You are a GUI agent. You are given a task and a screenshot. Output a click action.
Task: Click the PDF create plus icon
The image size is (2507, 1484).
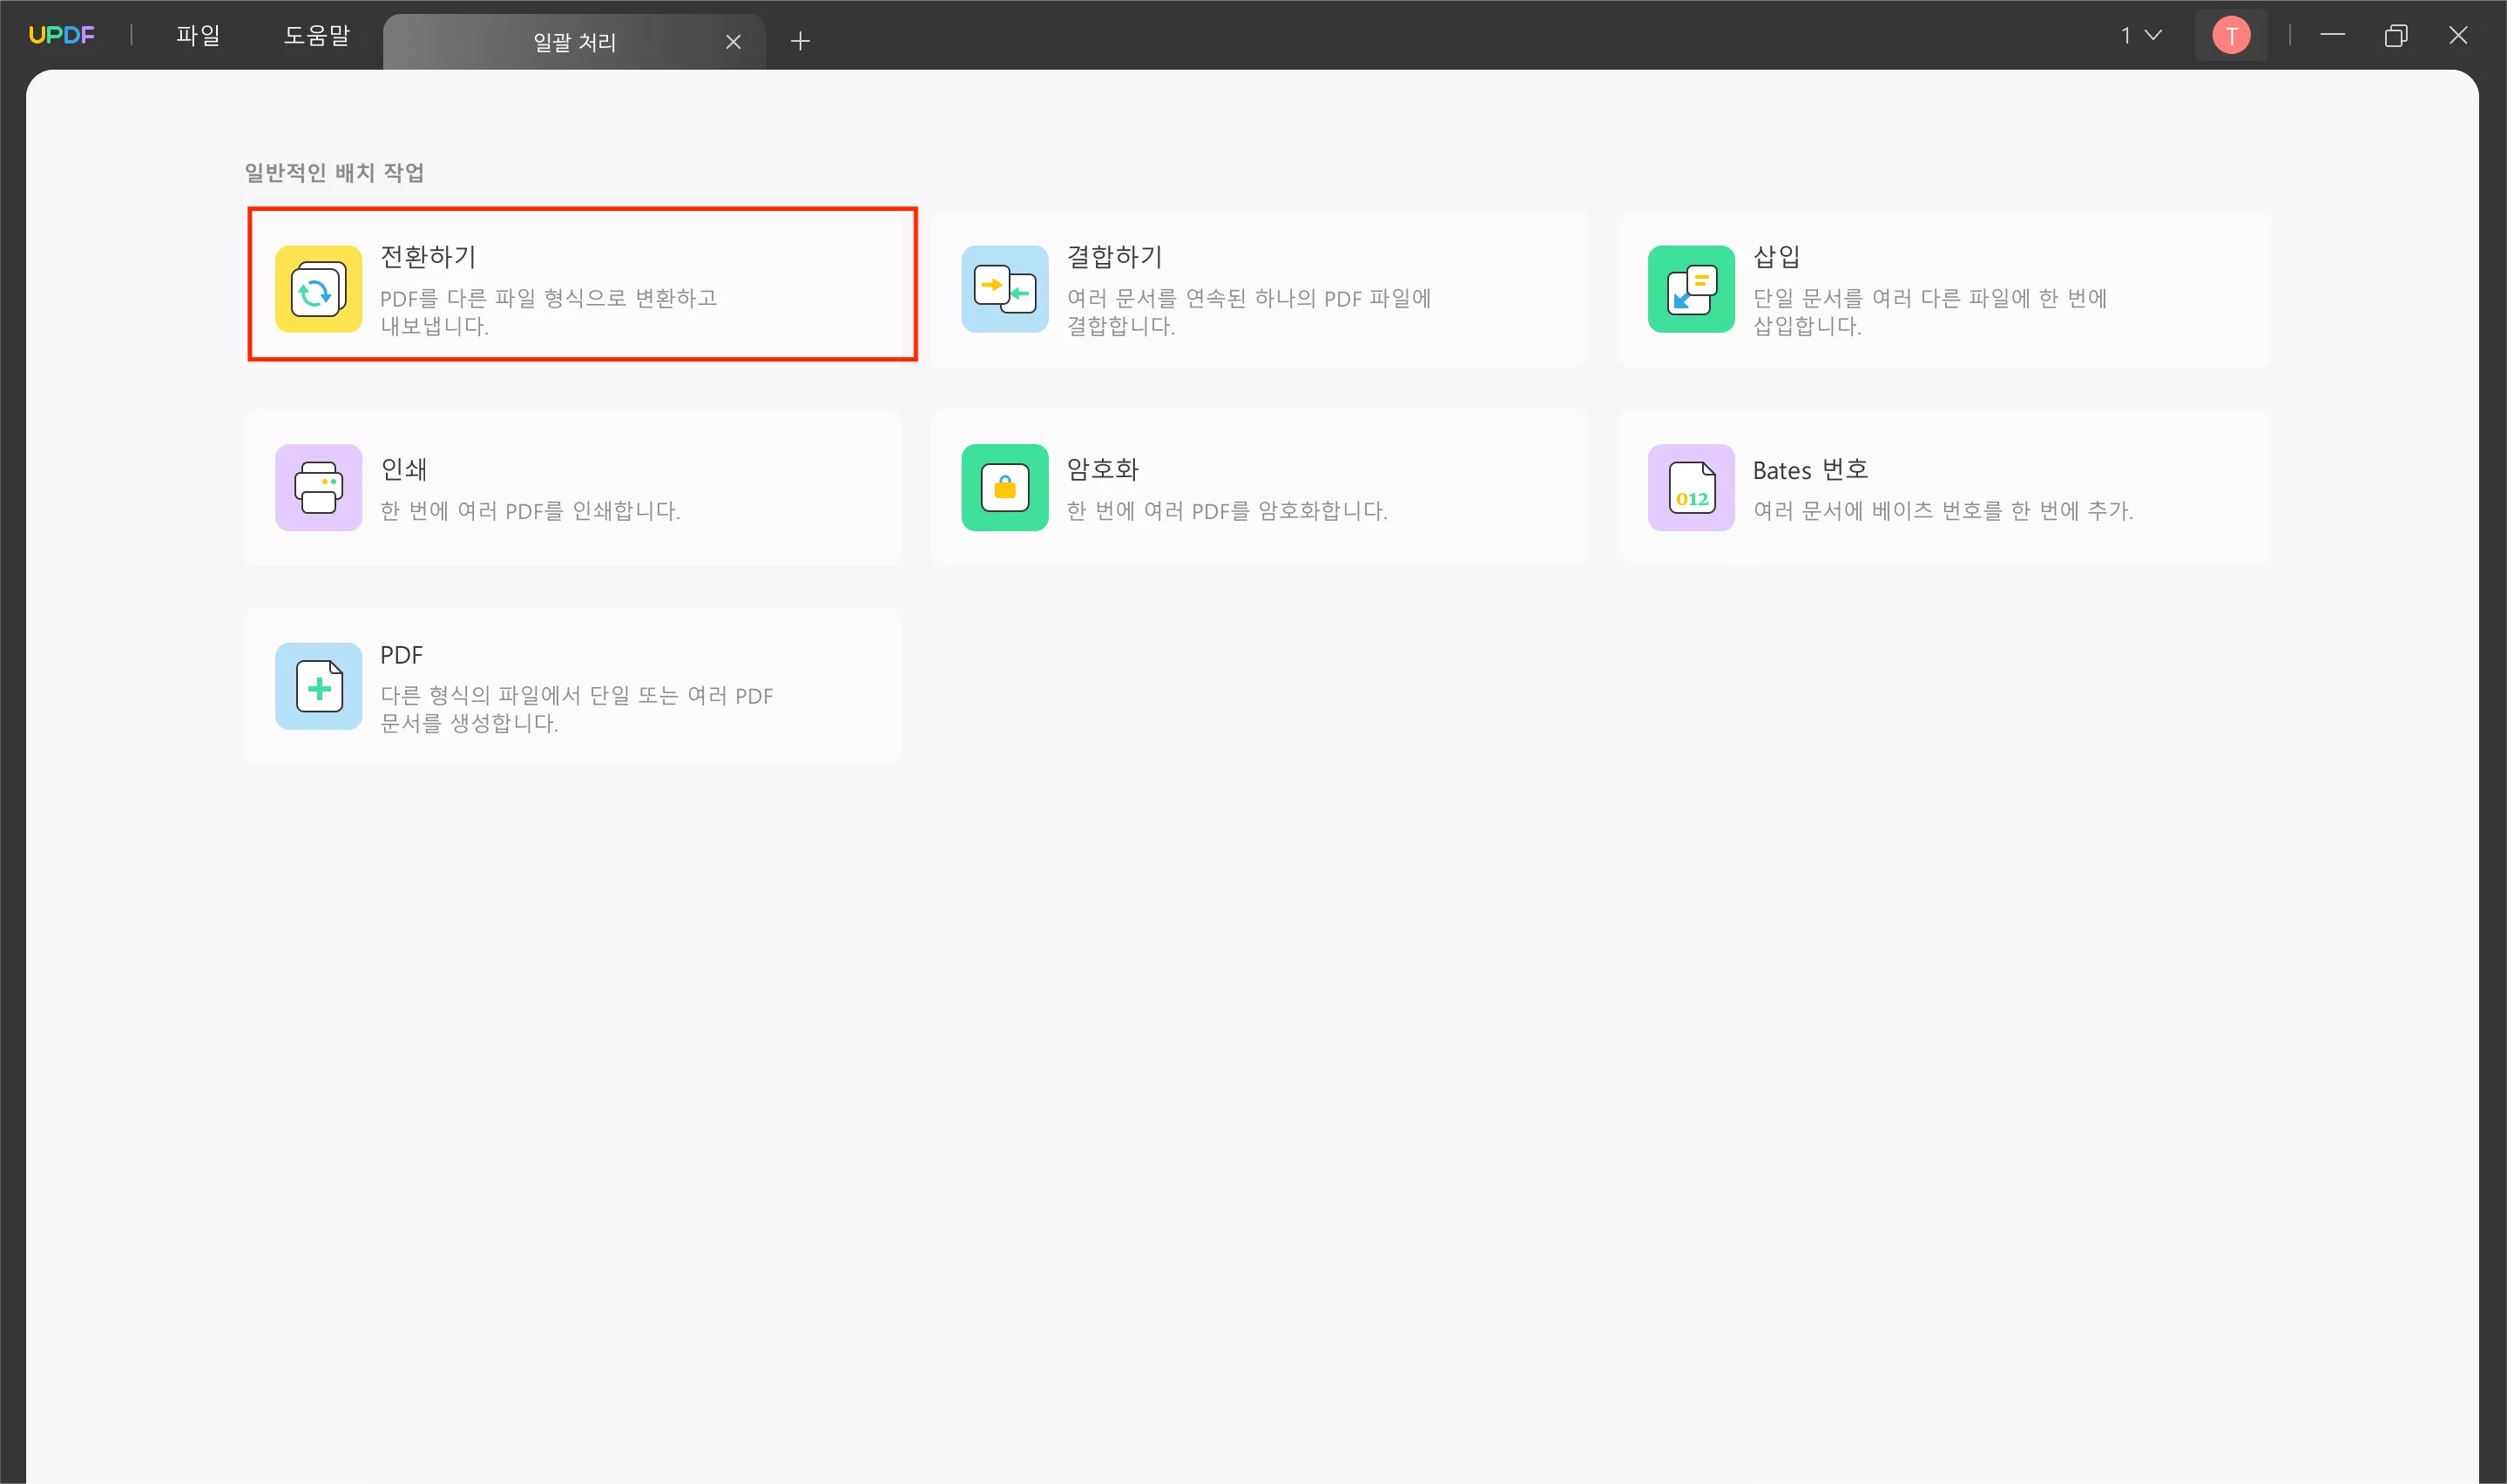[x=318, y=686]
